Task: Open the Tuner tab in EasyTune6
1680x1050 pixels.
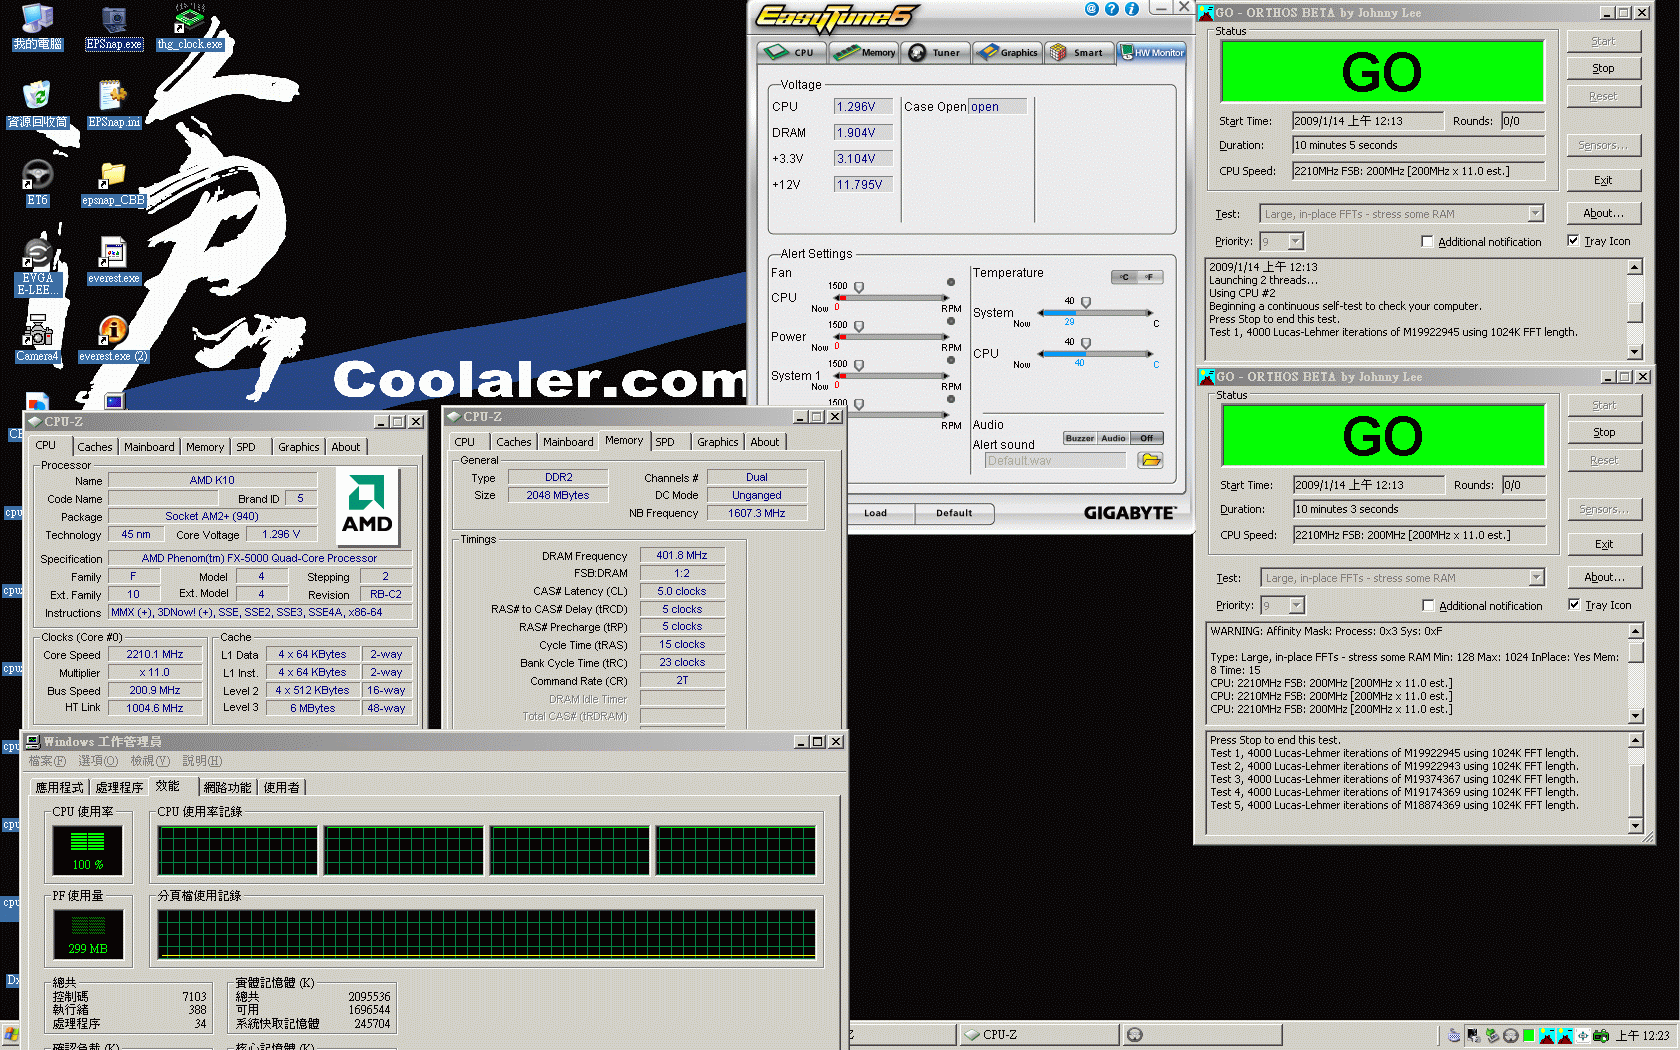Action: coord(936,52)
